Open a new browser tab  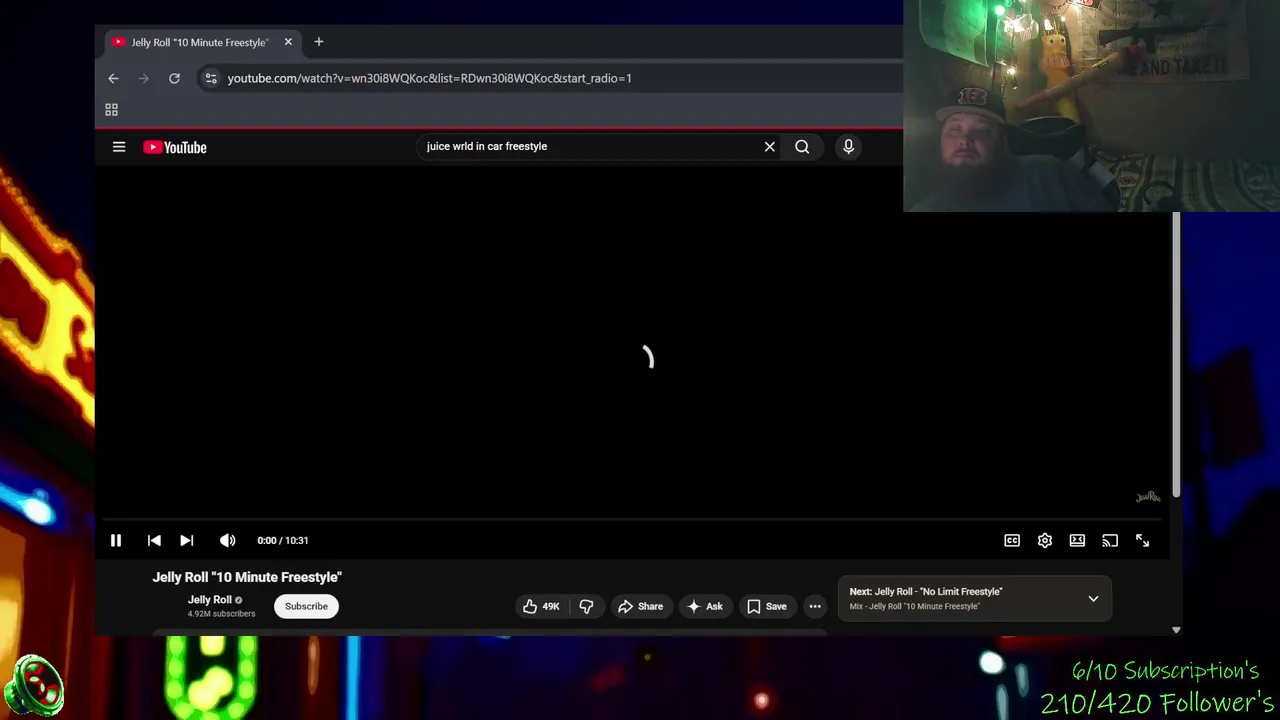coord(318,42)
